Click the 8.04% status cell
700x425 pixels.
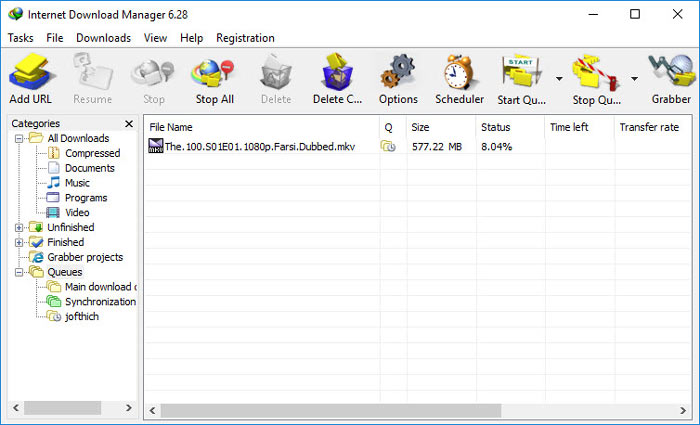496,147
